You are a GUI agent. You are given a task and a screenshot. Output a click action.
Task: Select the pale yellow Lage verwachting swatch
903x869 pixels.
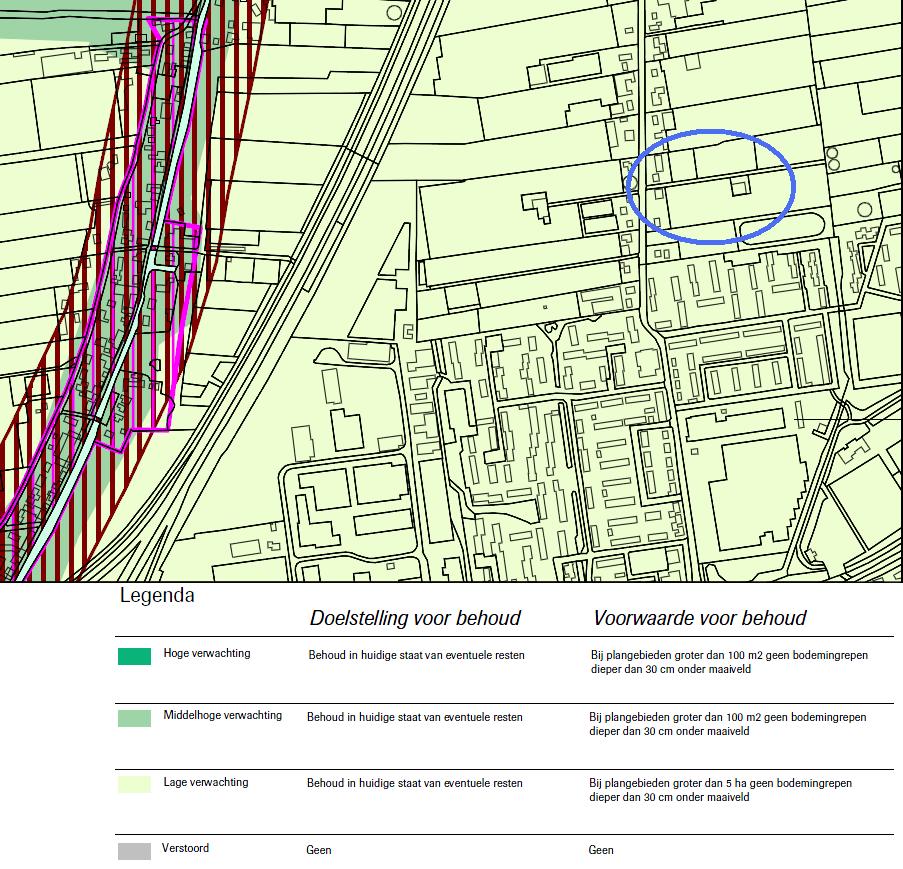[134, 784]
